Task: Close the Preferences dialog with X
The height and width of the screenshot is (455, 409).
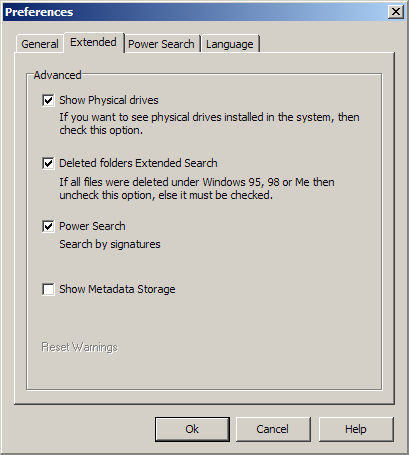Action: coord(396,12)
